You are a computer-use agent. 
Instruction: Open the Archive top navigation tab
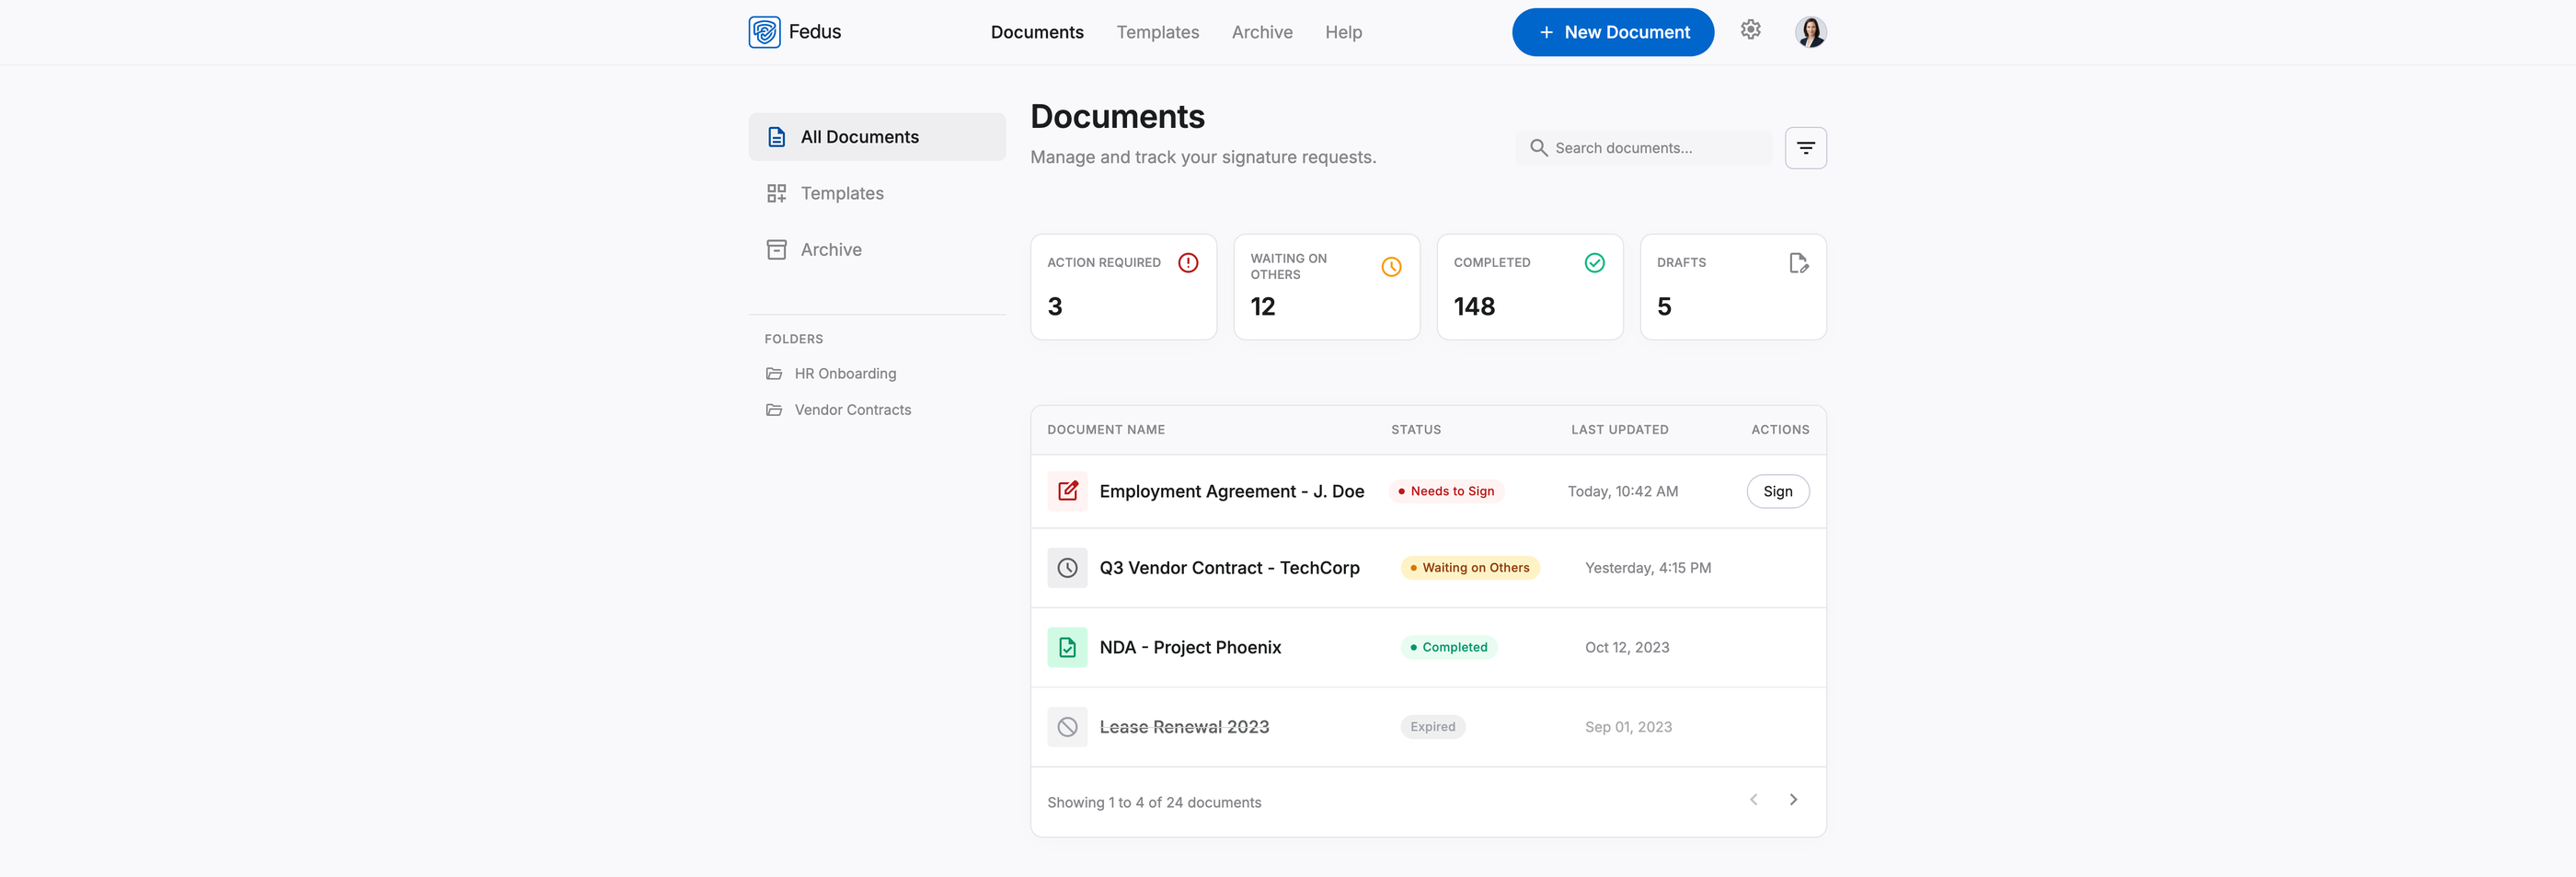point(1262,32)
